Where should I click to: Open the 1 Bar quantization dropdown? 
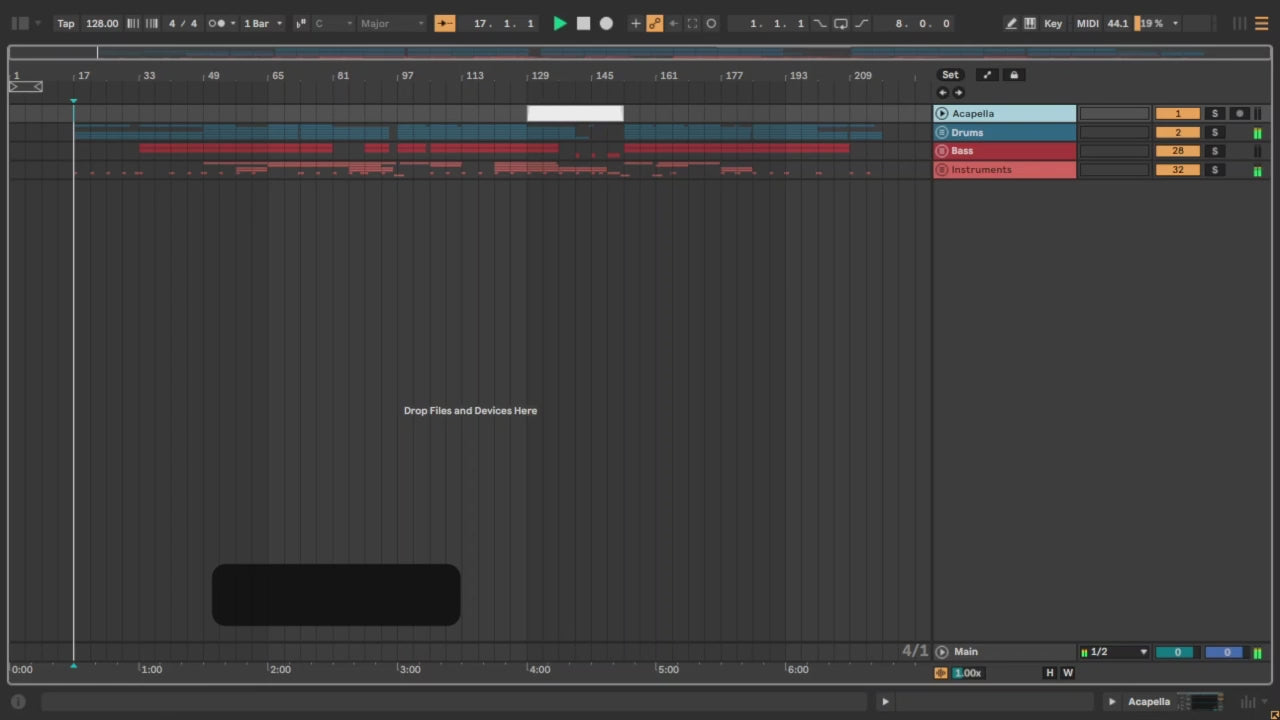click(x=264, y=23)
